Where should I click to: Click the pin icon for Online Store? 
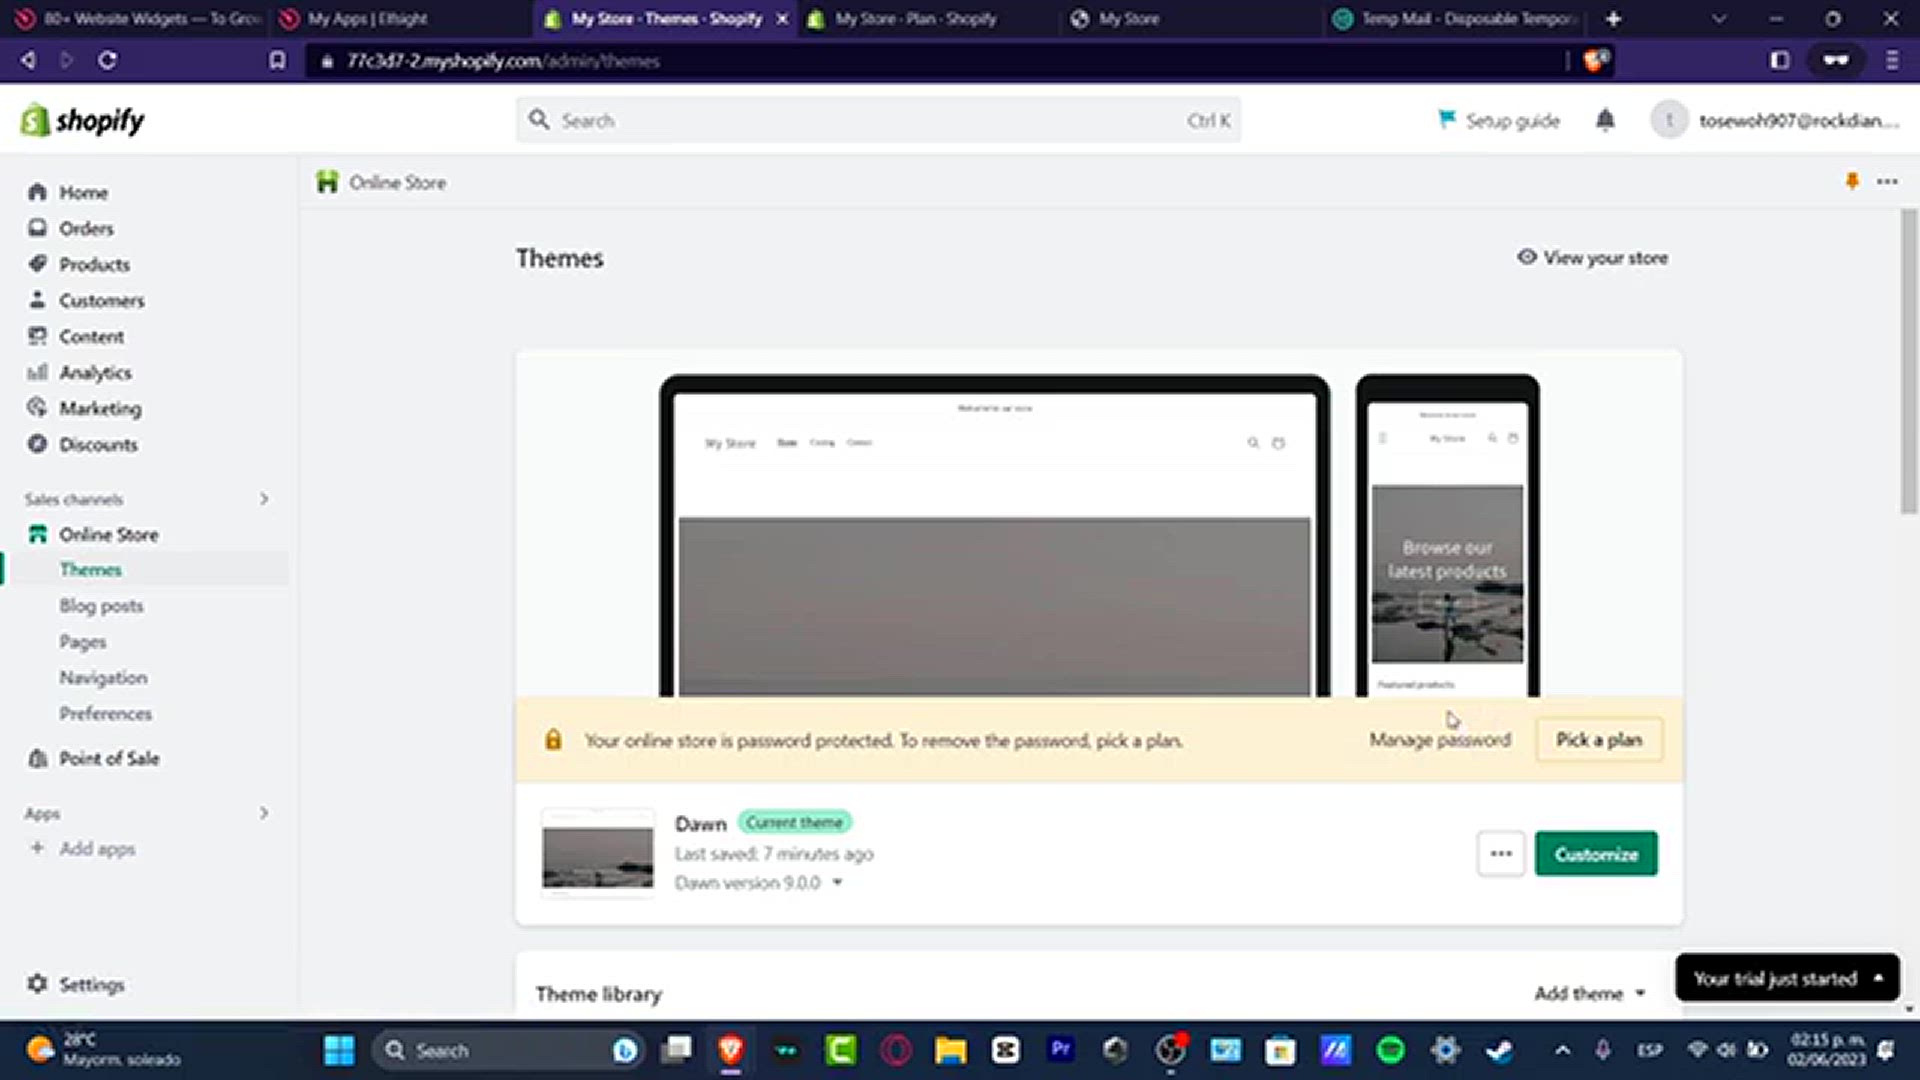tap(1852, 181)
